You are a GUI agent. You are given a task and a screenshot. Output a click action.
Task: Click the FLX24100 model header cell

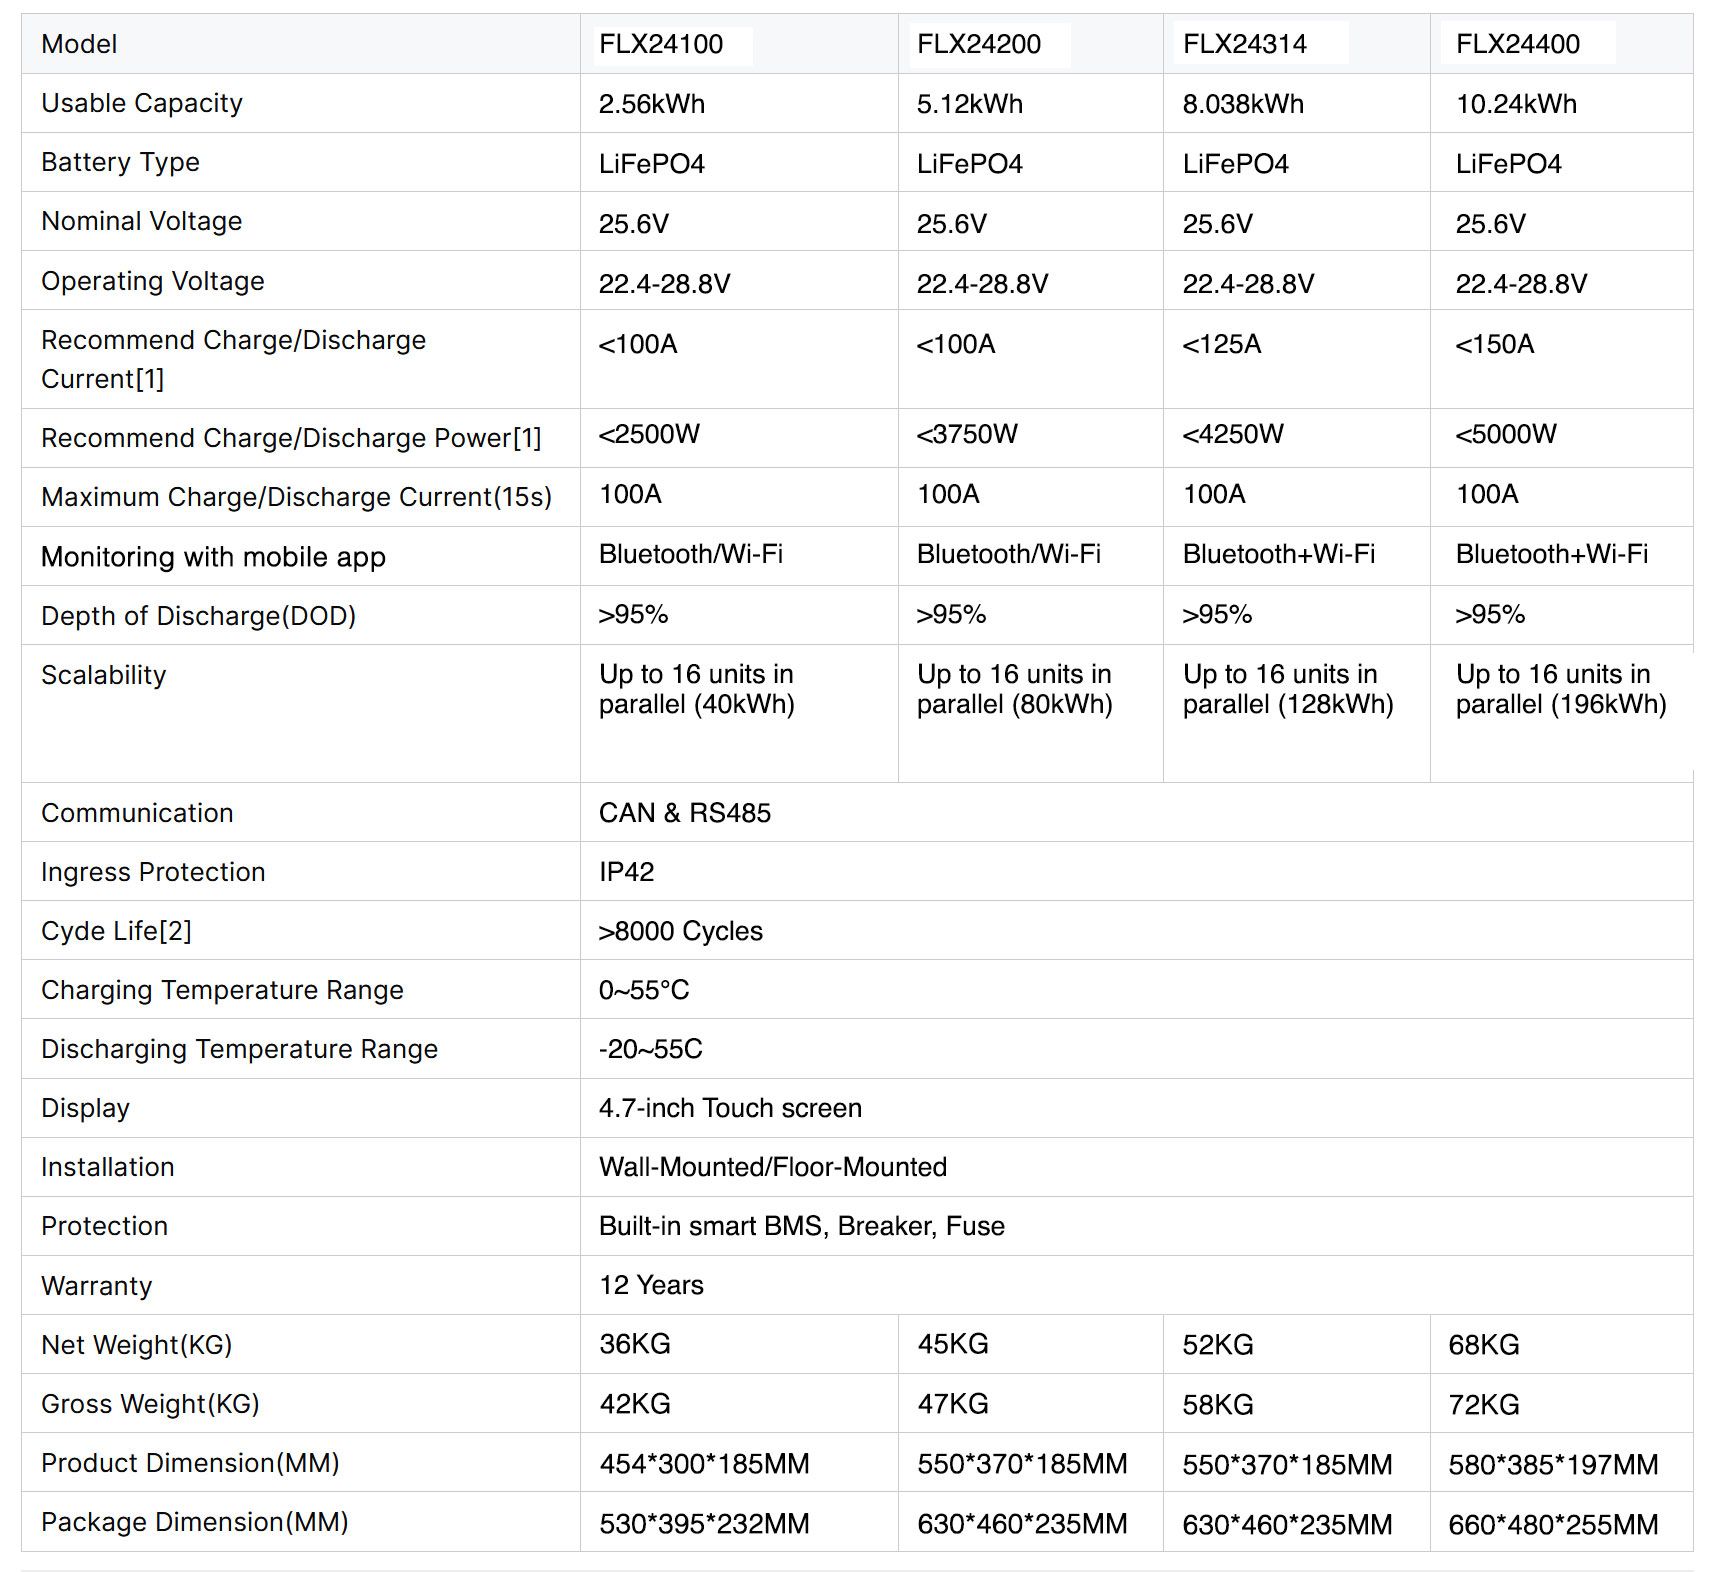pyautogui.click(x=661, y=44)
